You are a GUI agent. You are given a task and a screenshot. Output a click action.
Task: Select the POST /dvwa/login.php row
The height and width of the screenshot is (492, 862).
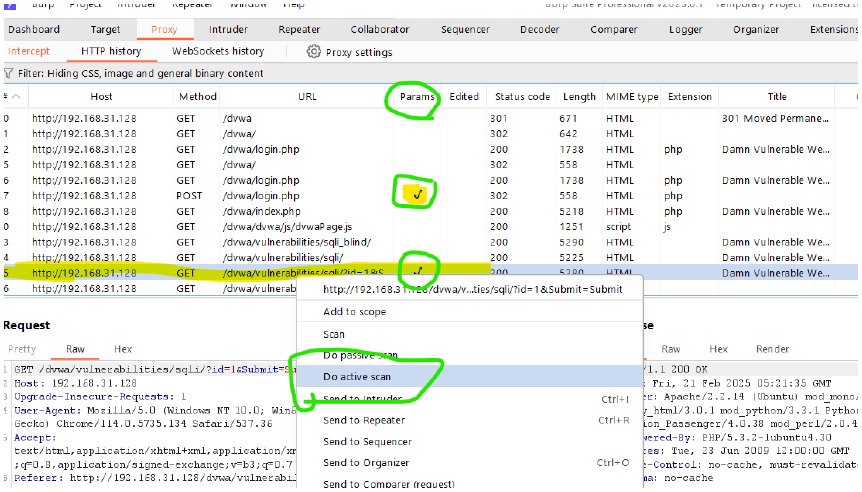click(x=431, y=196)
